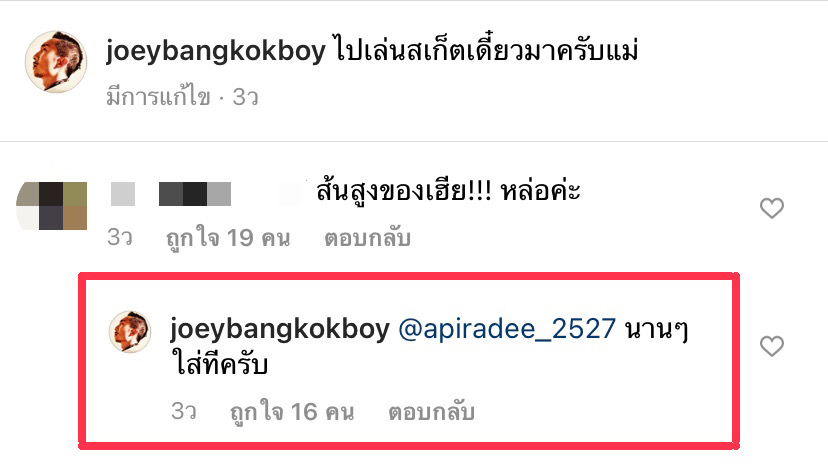Open the joeybangkokboy username in the caption
Viewport: 828px width, 466px height.
(215, 51)
